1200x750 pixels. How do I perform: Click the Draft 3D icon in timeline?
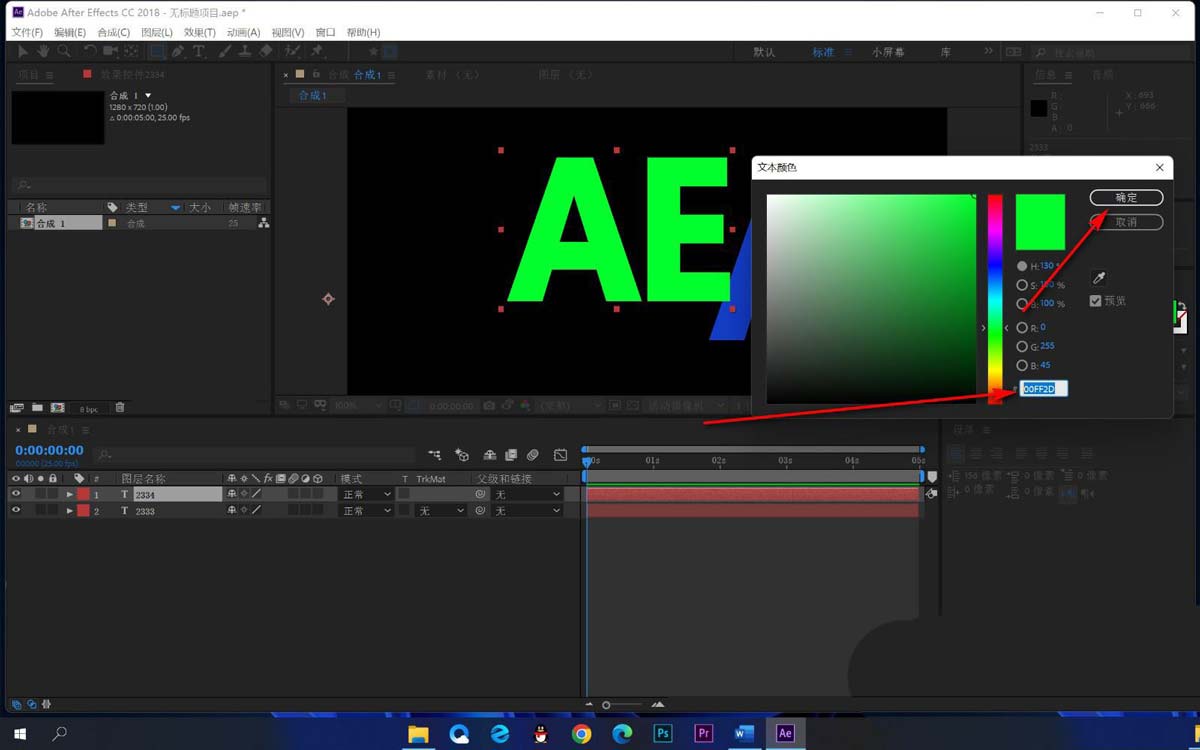pos(462,455)
